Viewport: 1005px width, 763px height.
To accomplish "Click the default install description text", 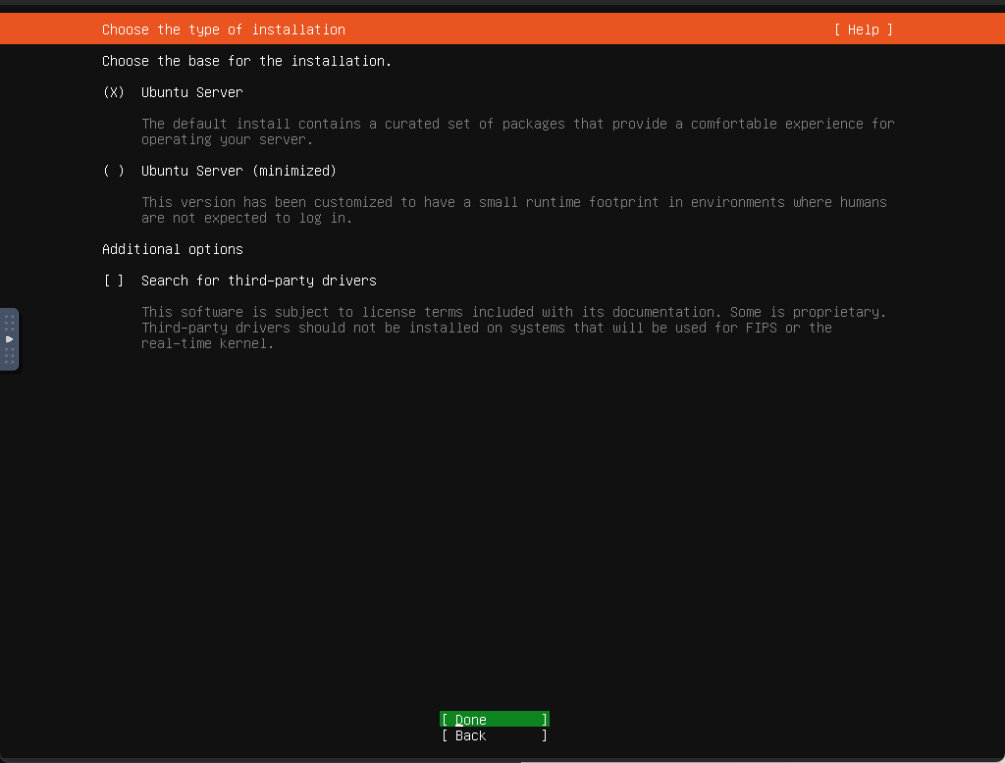I will click(517, 131).
